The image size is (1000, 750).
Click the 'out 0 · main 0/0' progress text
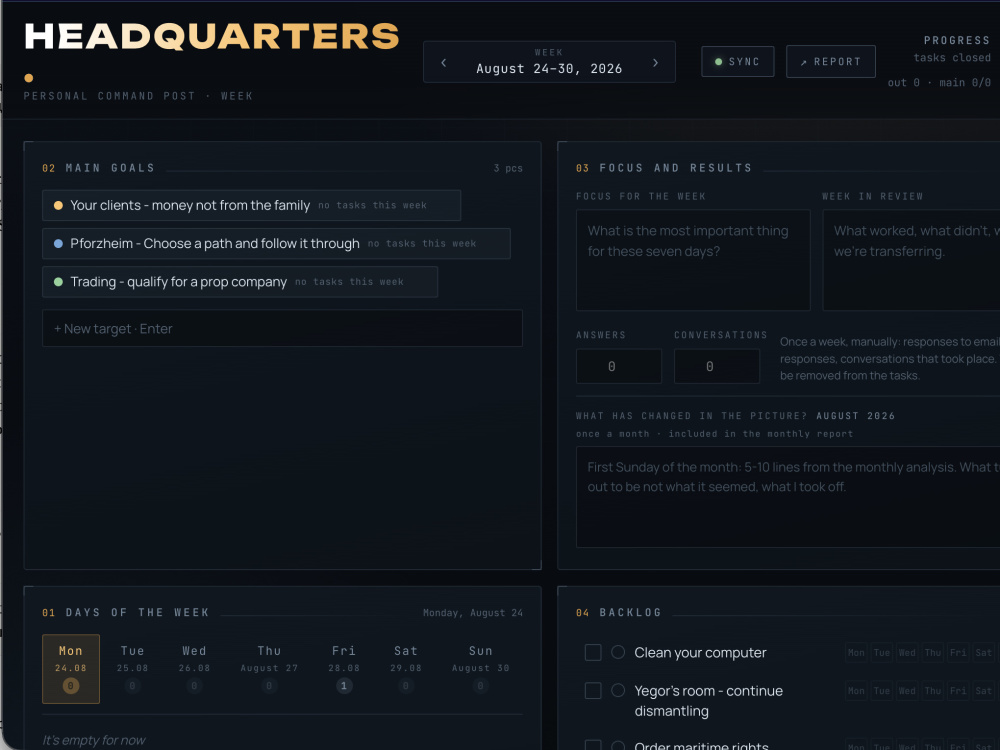(939, 82)
